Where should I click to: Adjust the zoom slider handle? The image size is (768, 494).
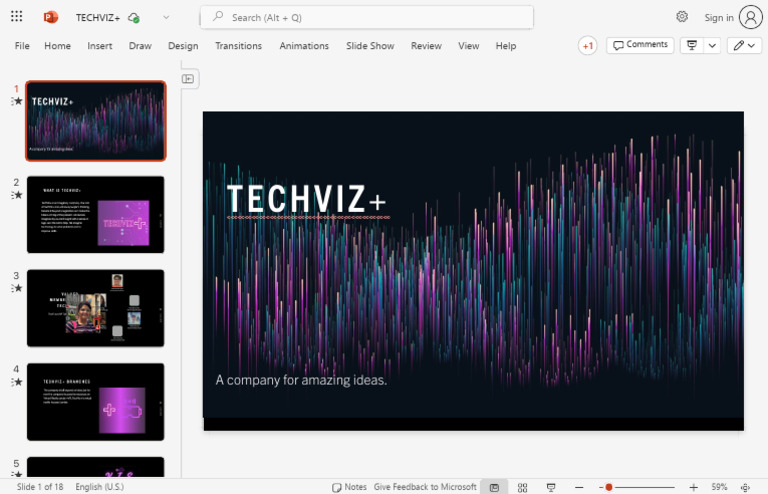(608, 487)
